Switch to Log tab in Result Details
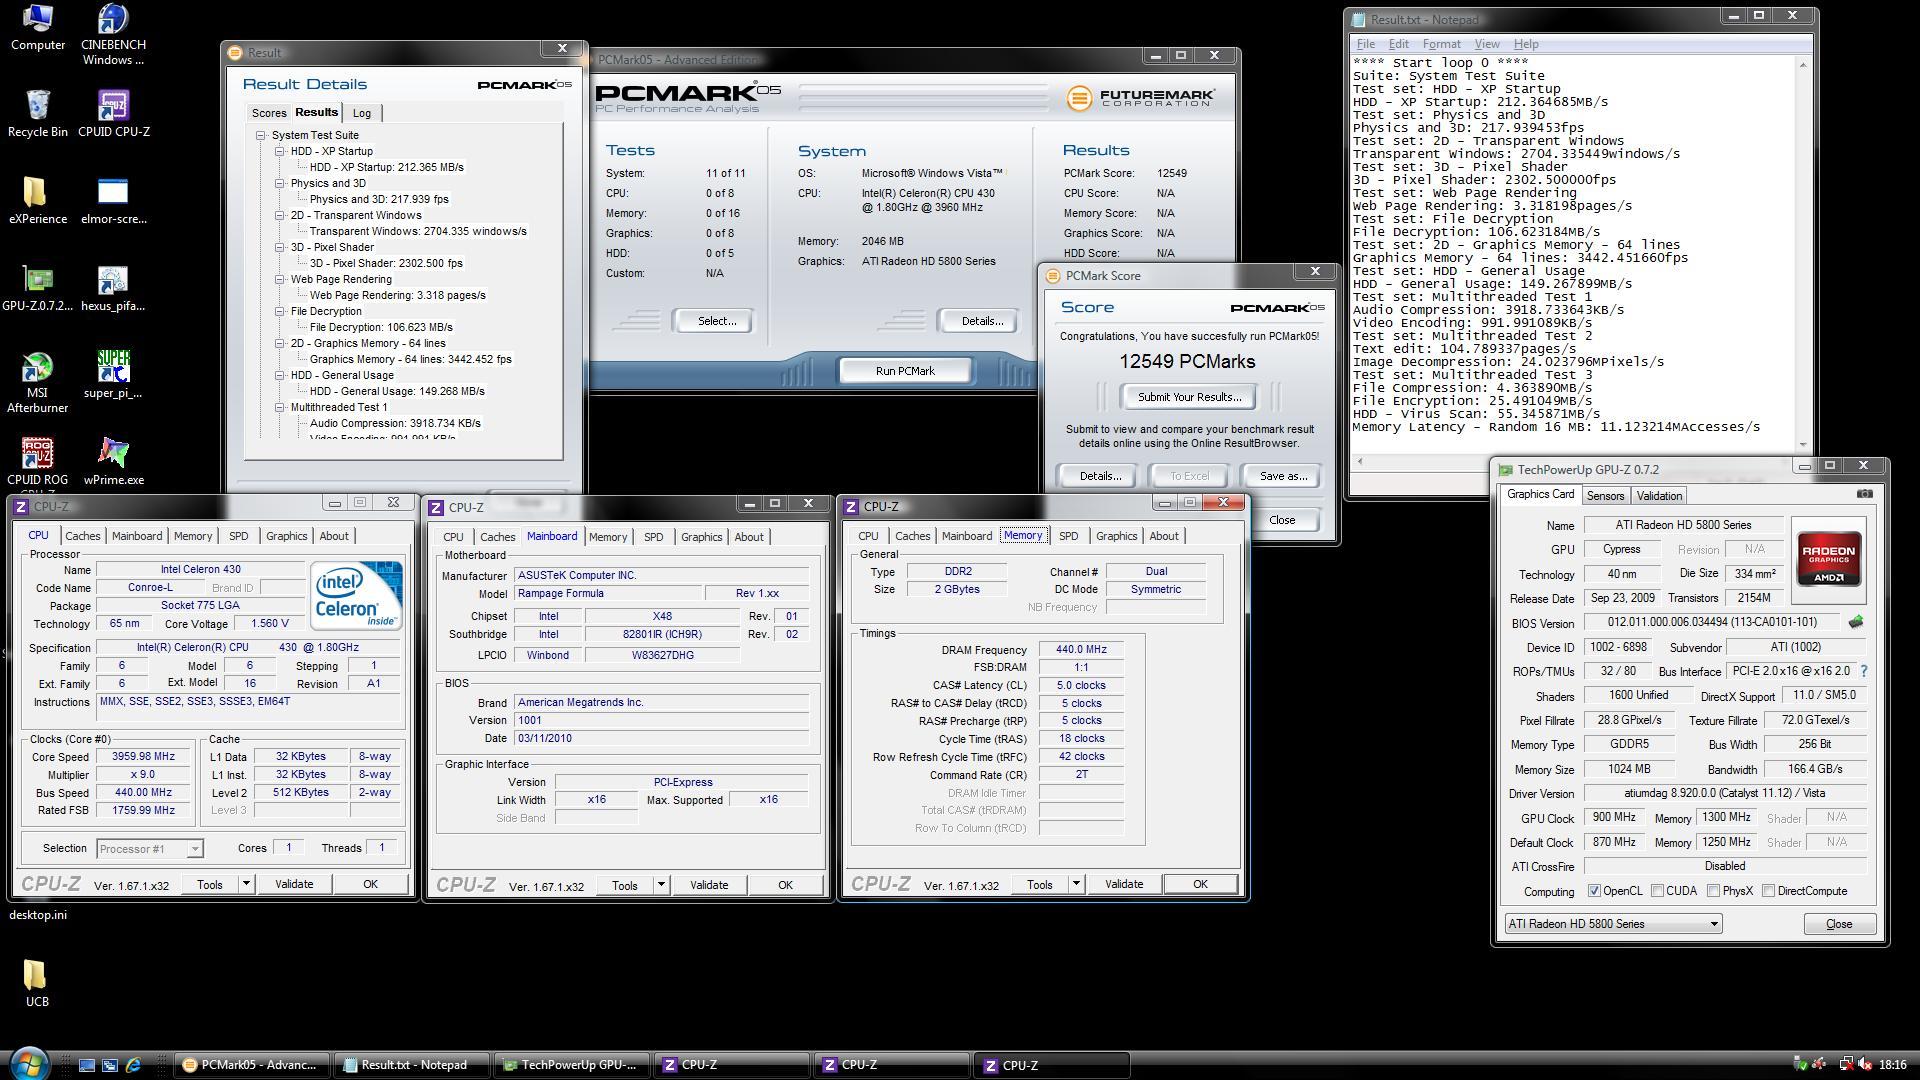 [x=362, y=113]
